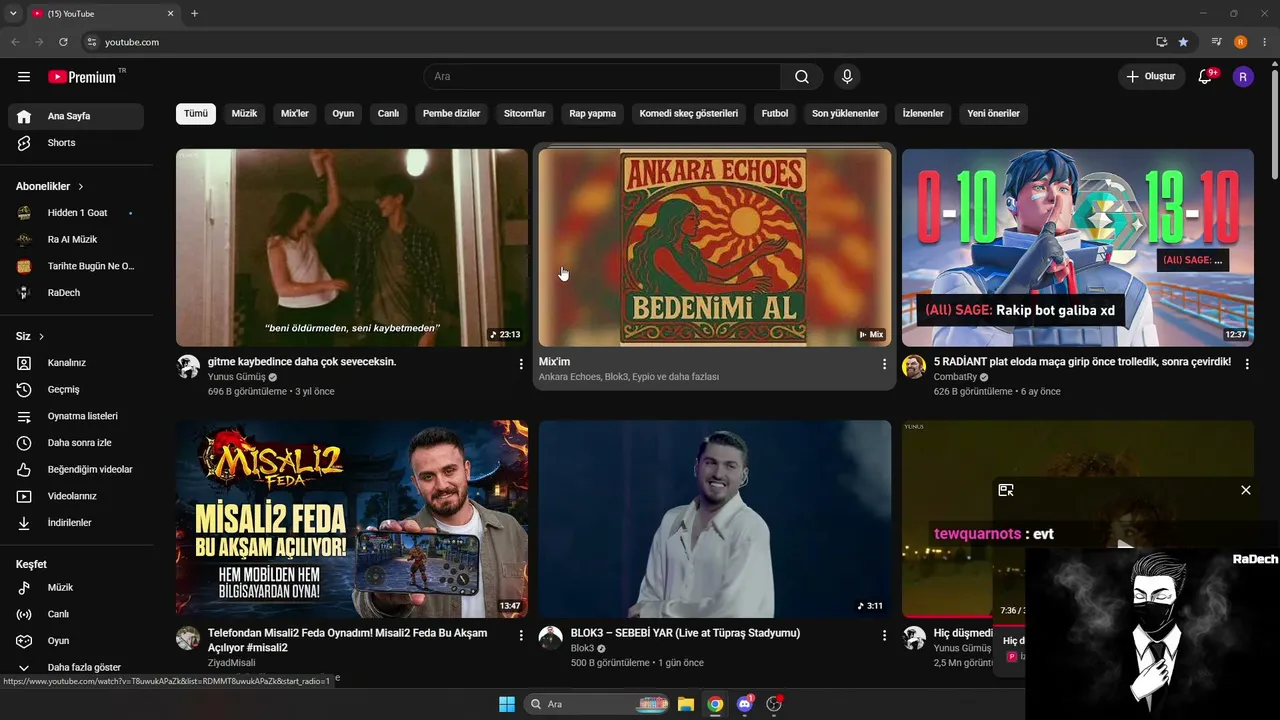The width and height of the screenshot is (1280, 720).
Task: Select the Tümü filter chip
Action: [196, 114]
